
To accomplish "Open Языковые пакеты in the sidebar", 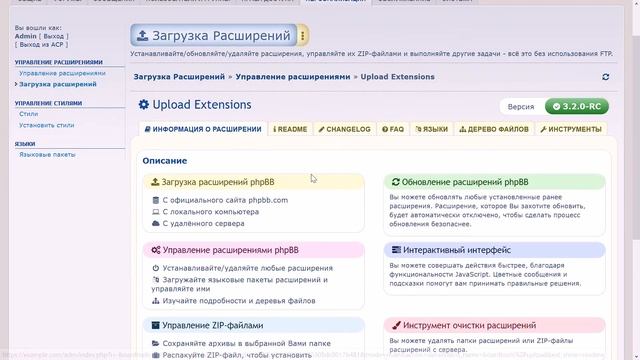I will click(47, 155).
